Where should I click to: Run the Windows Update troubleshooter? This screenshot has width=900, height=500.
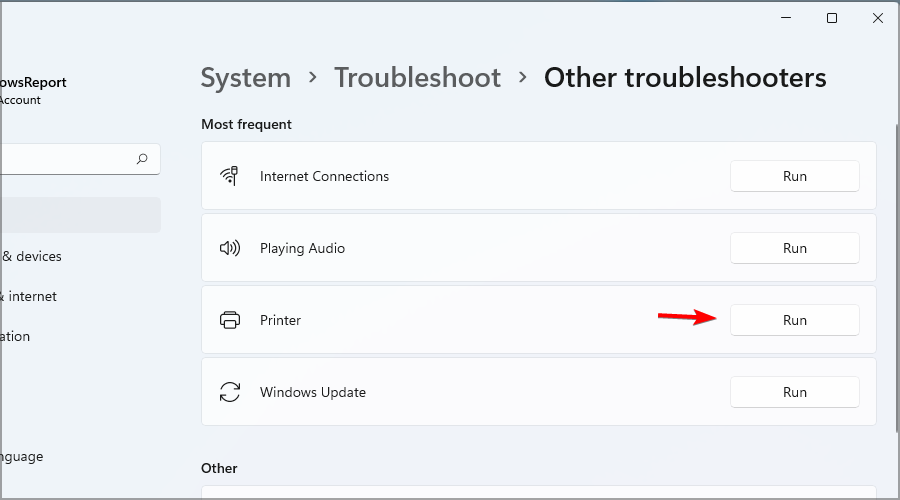tap(794, 392)
